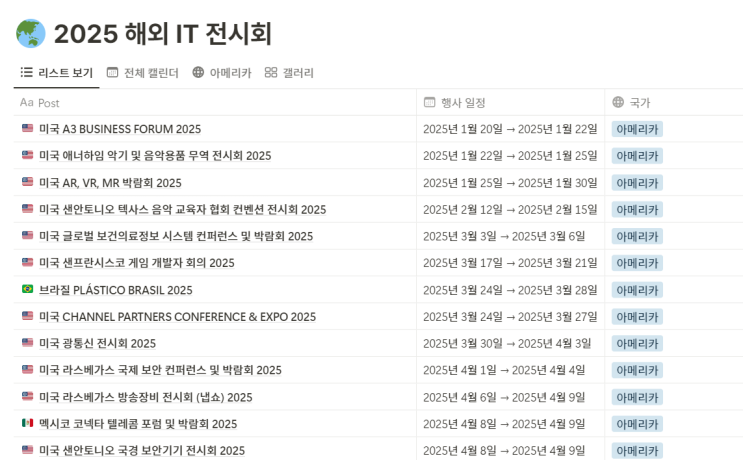Click the globe emoji page icon

(31, 34)
